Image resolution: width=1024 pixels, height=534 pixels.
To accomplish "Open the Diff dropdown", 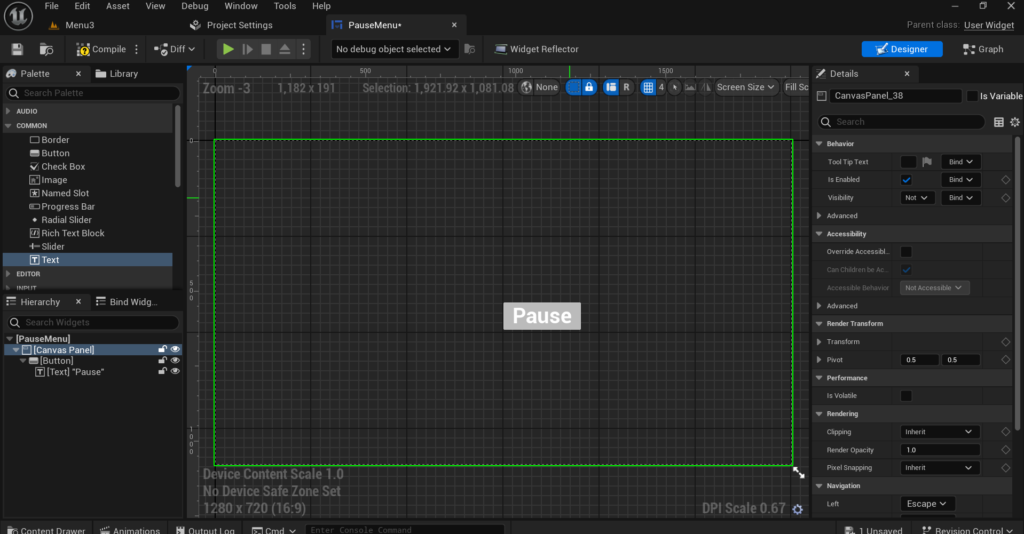I will 174,49.
